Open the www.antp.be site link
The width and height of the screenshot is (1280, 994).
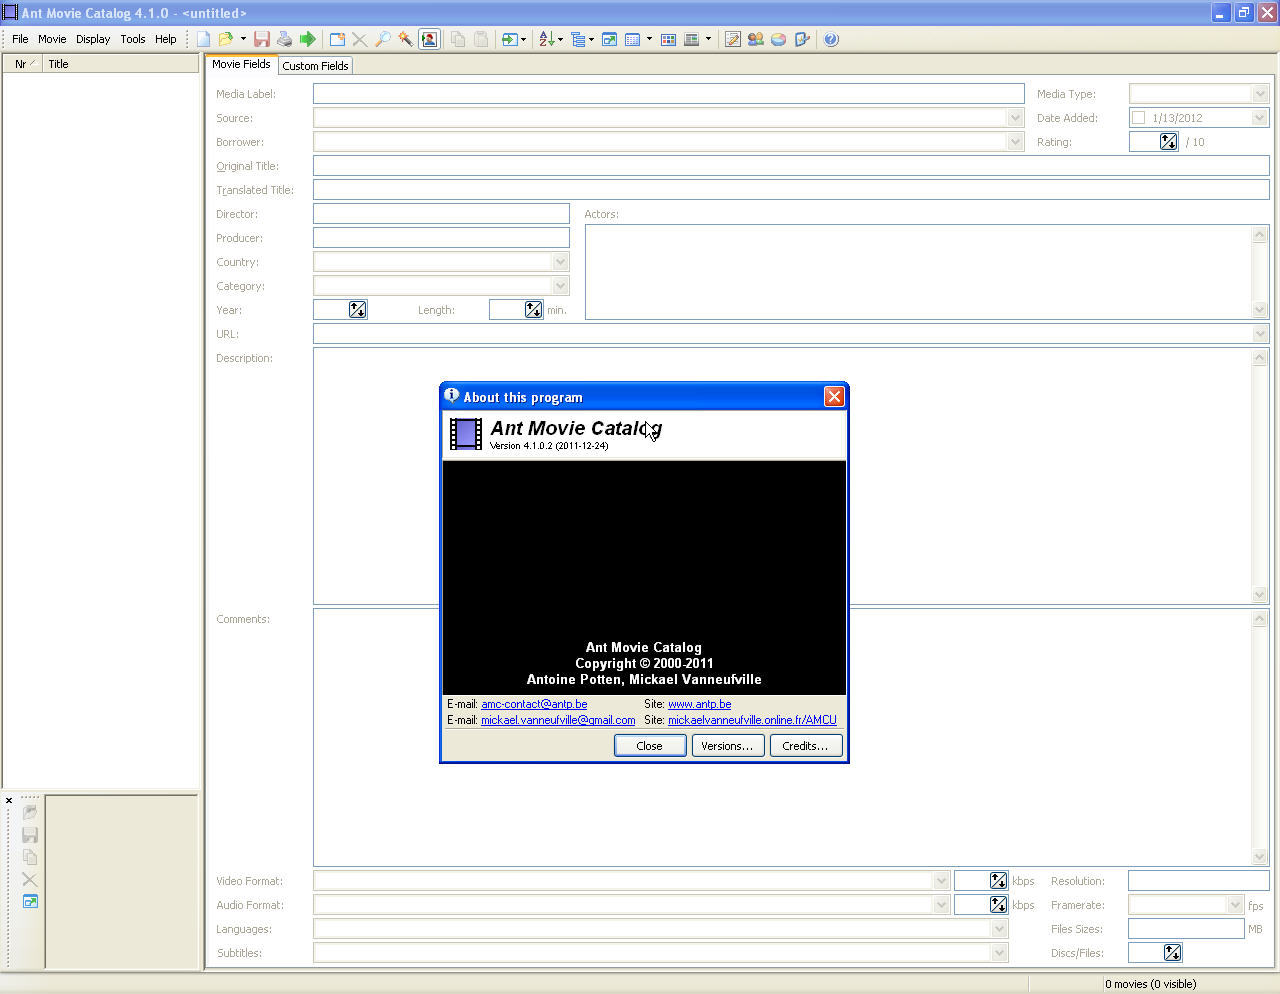tap(699, 704)
